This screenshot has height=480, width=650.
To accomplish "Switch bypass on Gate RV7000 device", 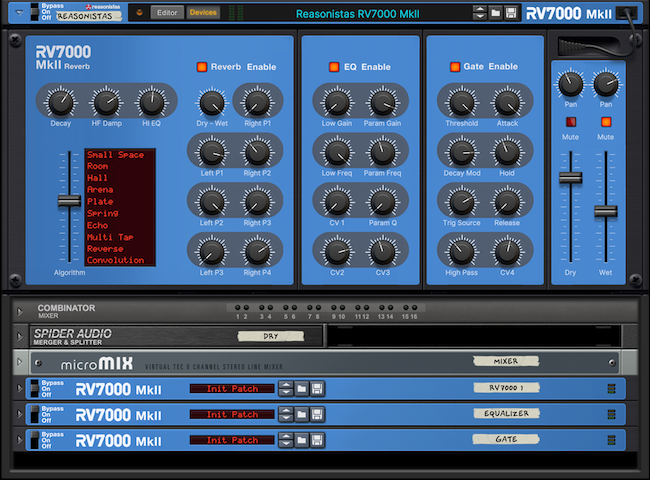I will [34, 440].
